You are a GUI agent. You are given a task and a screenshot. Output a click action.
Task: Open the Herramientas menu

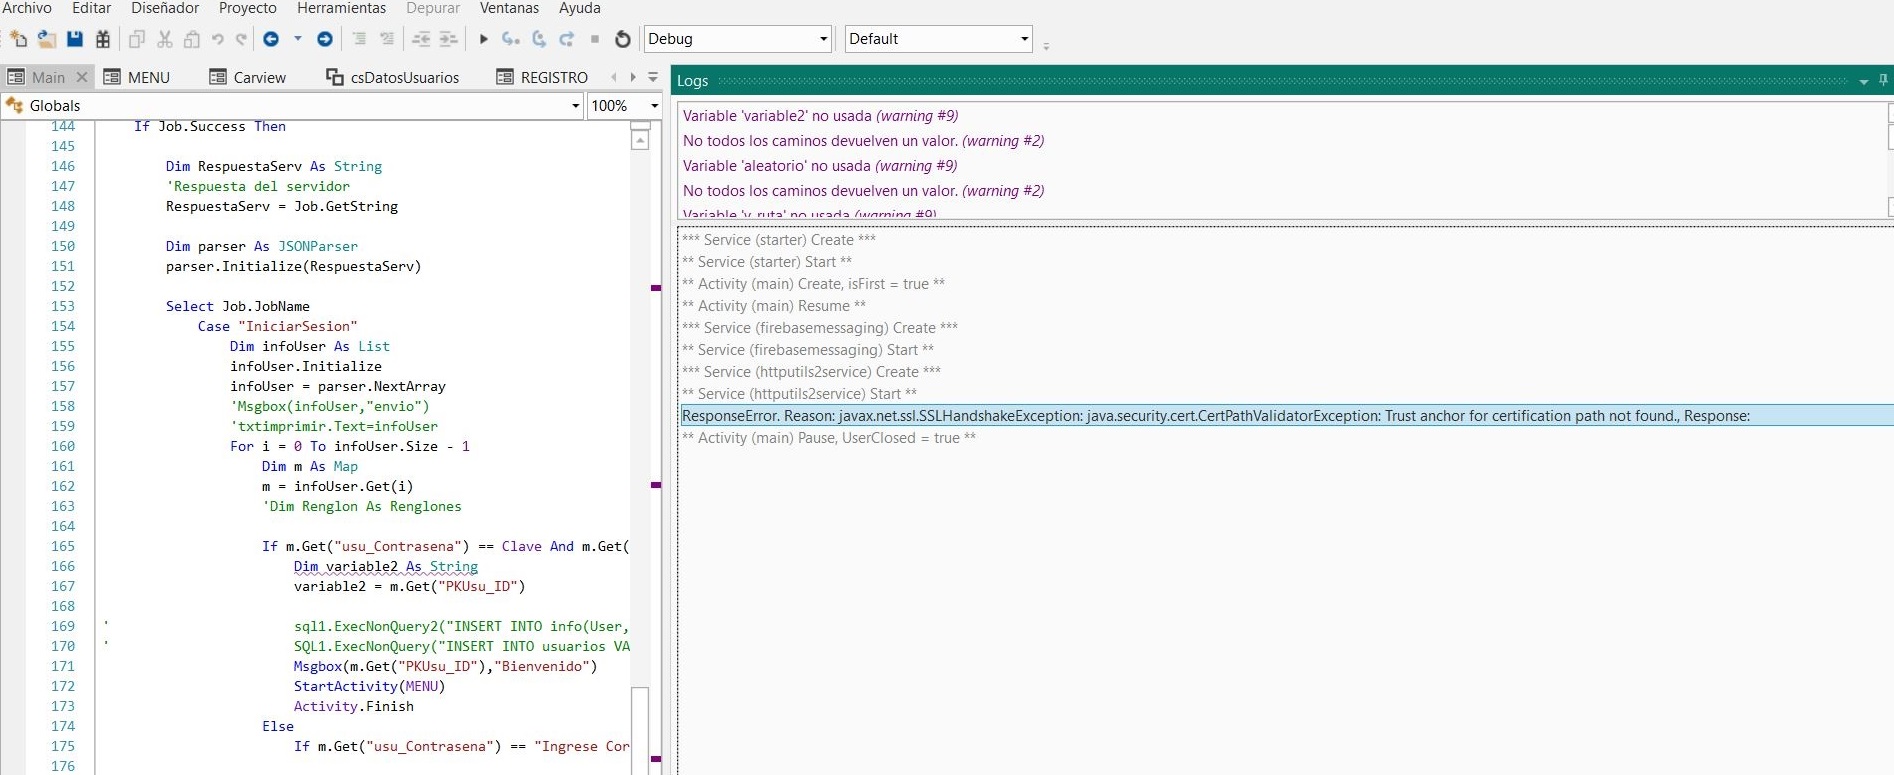[341, 9]
